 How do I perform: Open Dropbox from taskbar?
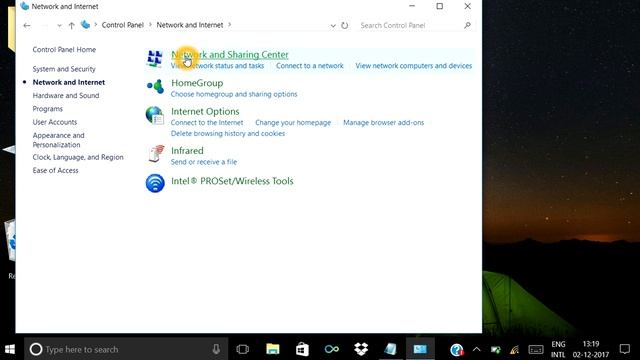coord(361,349)
